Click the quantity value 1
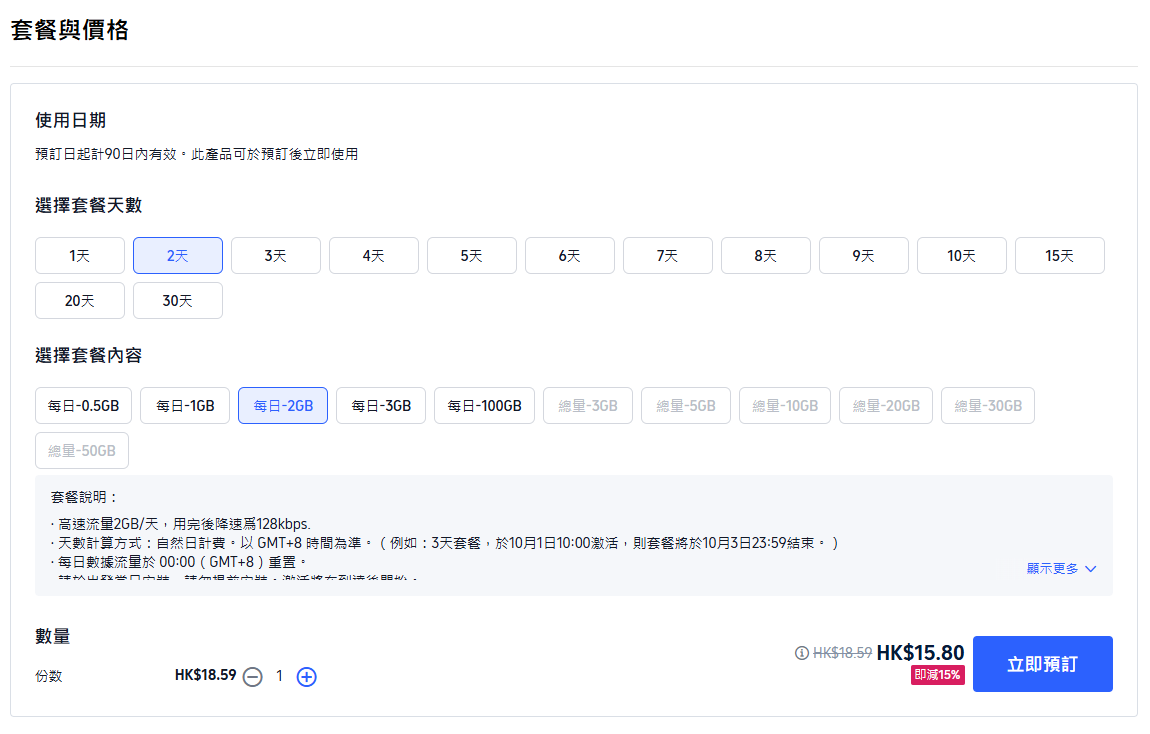The height and width of the screenshot is (734, 1150). click(279, 676)
